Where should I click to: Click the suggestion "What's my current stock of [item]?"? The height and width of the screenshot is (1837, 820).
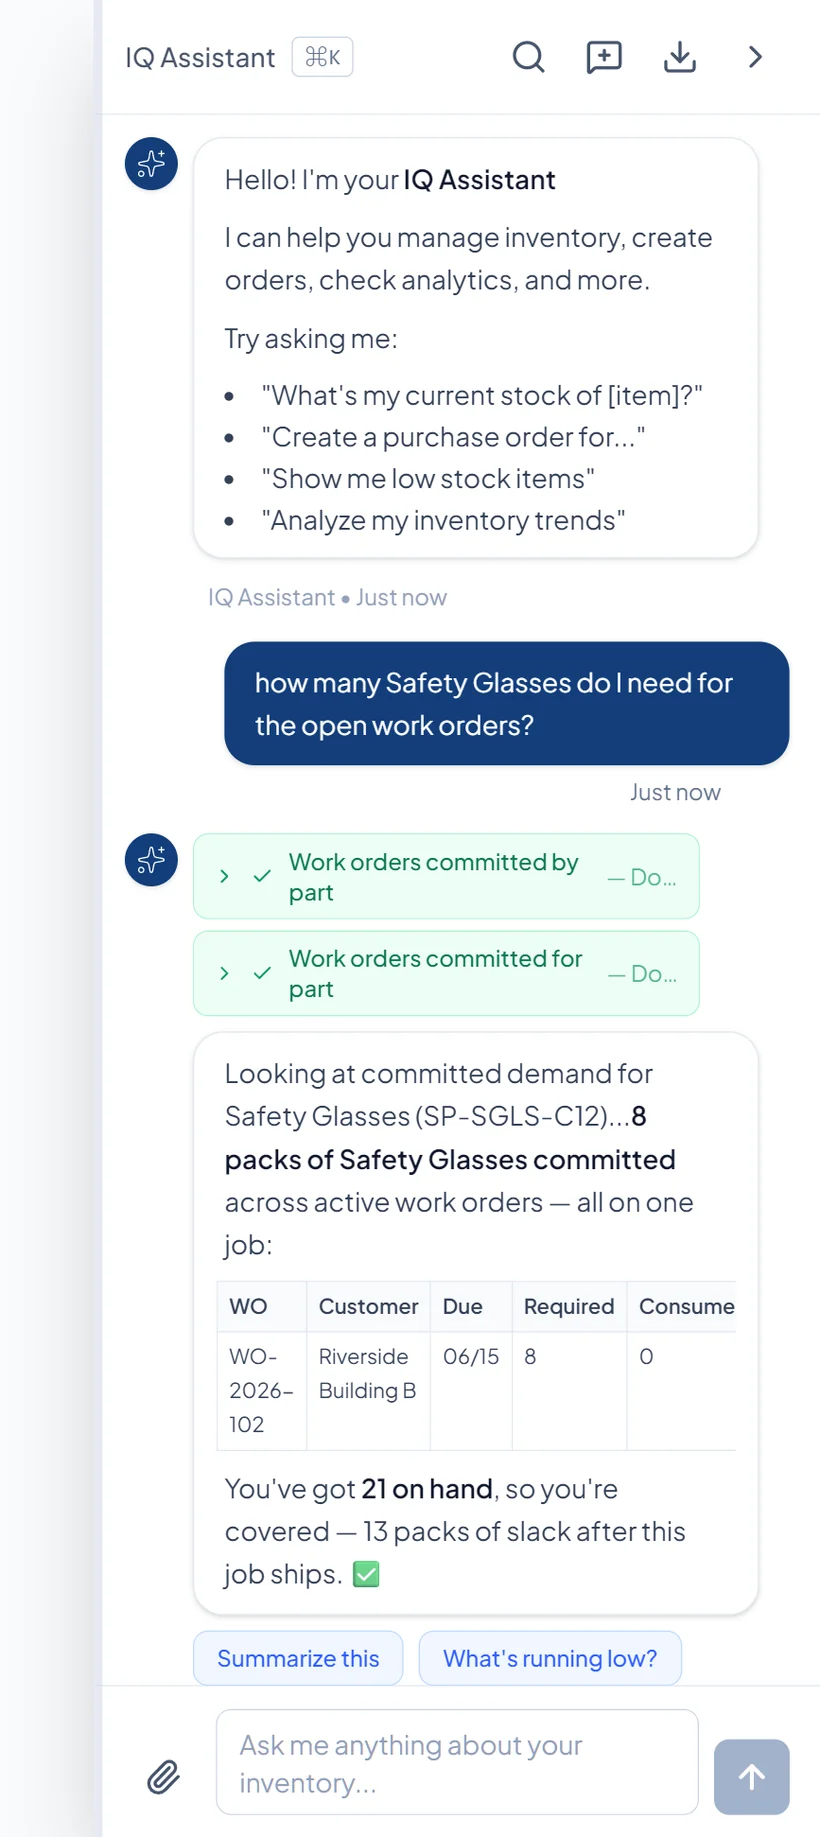click(482, 396)
